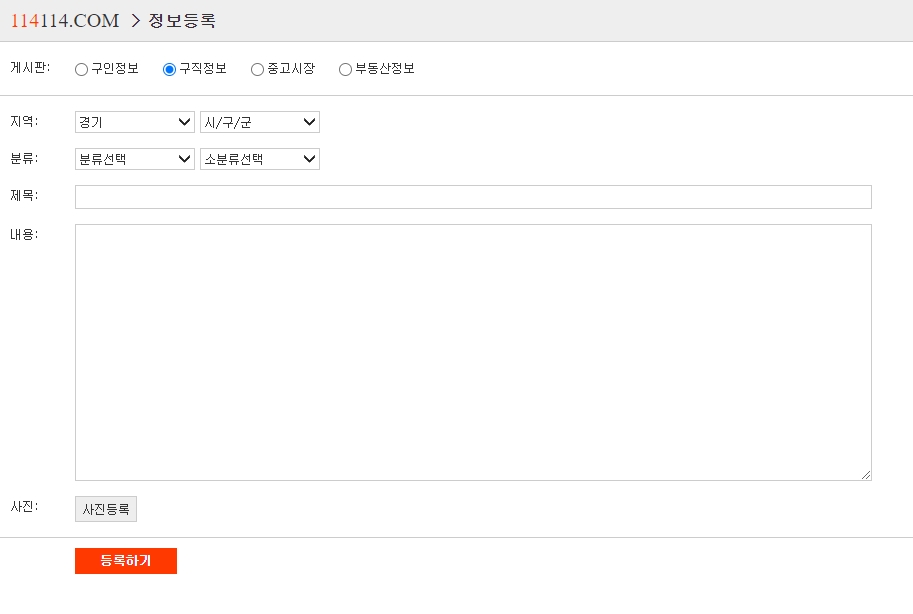Click the 제목: label

coord(24,196)
